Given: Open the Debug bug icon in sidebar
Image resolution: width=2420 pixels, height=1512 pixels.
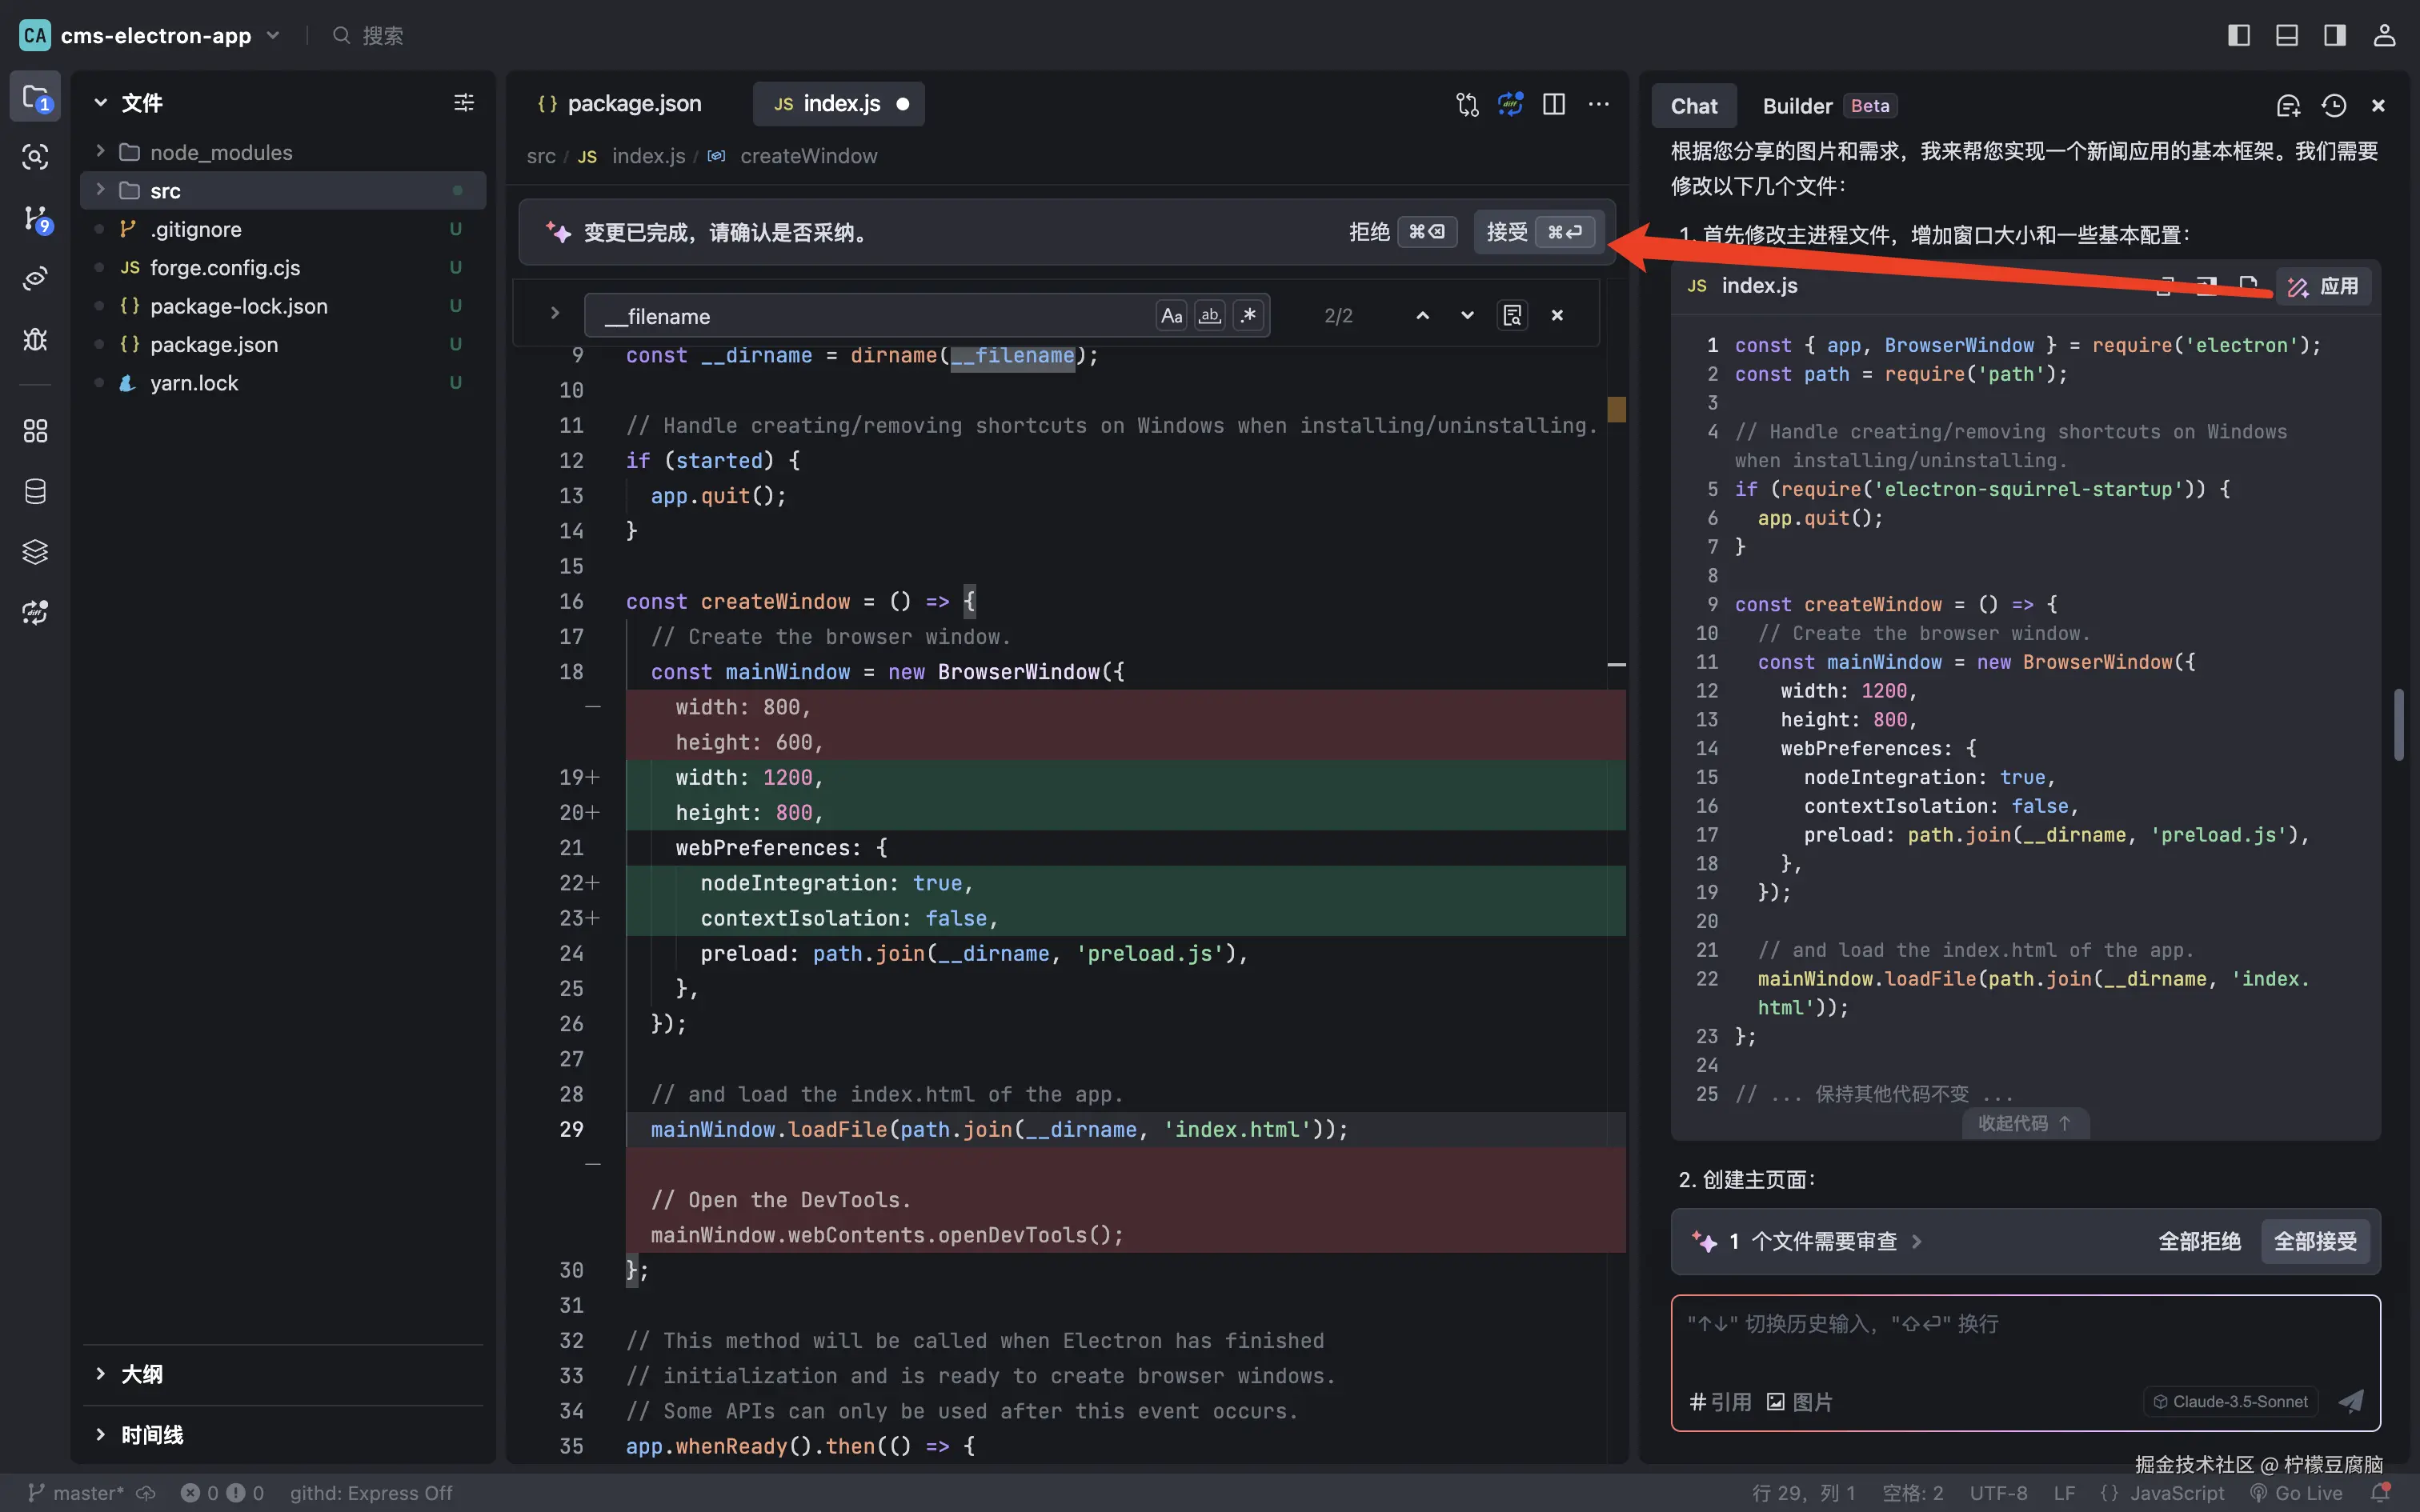Looking at the screenshot, I should [x=36, y=340].
